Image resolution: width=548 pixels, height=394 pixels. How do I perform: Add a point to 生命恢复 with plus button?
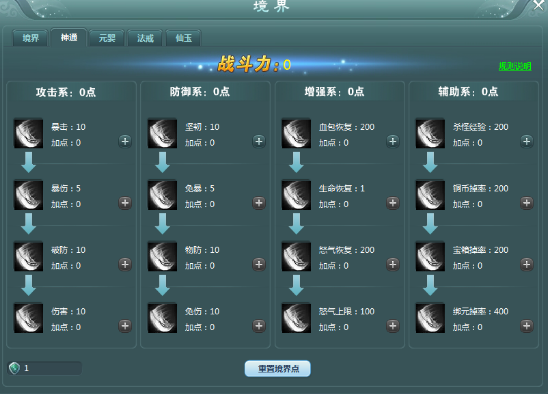point(393,203)
